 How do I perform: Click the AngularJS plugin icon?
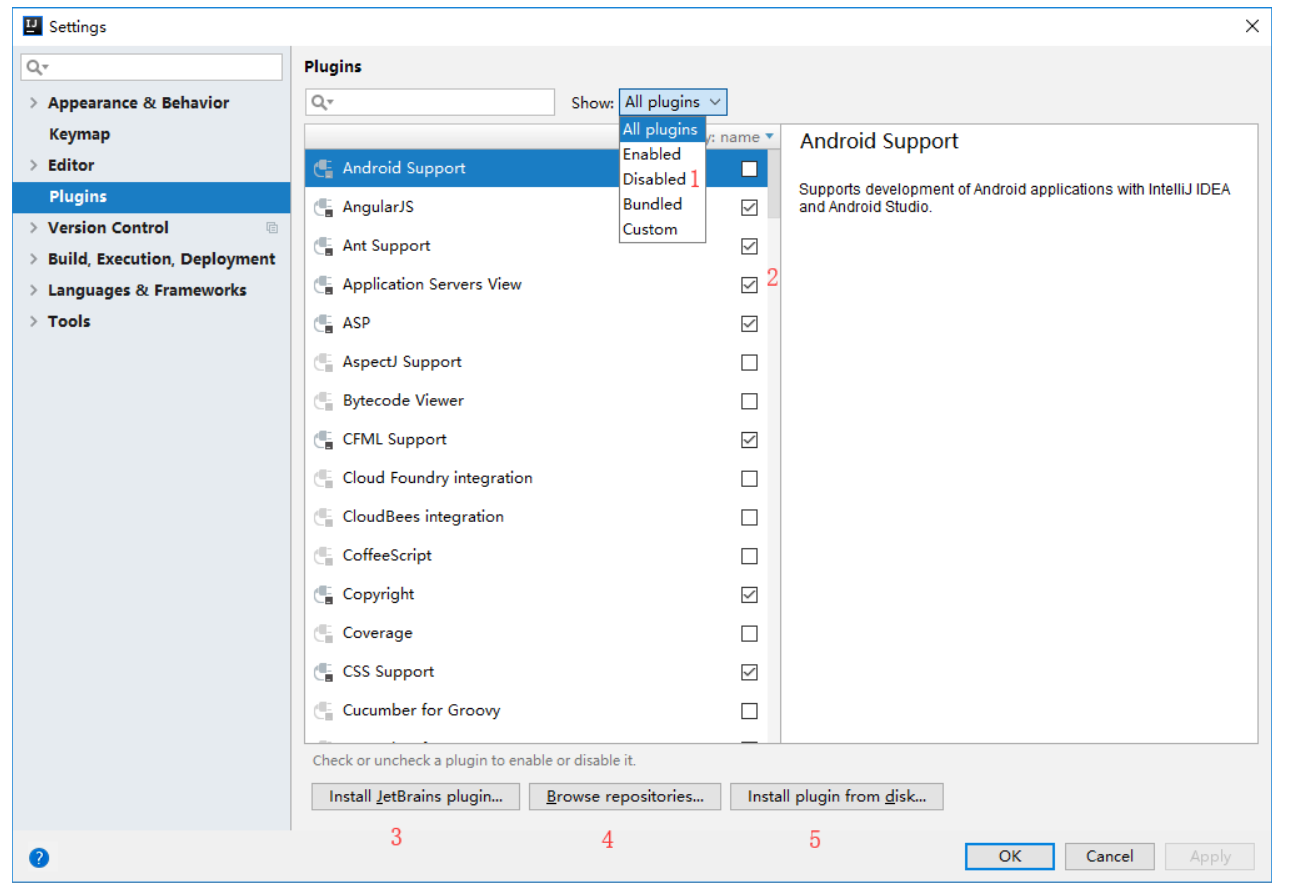pos(323,207)
